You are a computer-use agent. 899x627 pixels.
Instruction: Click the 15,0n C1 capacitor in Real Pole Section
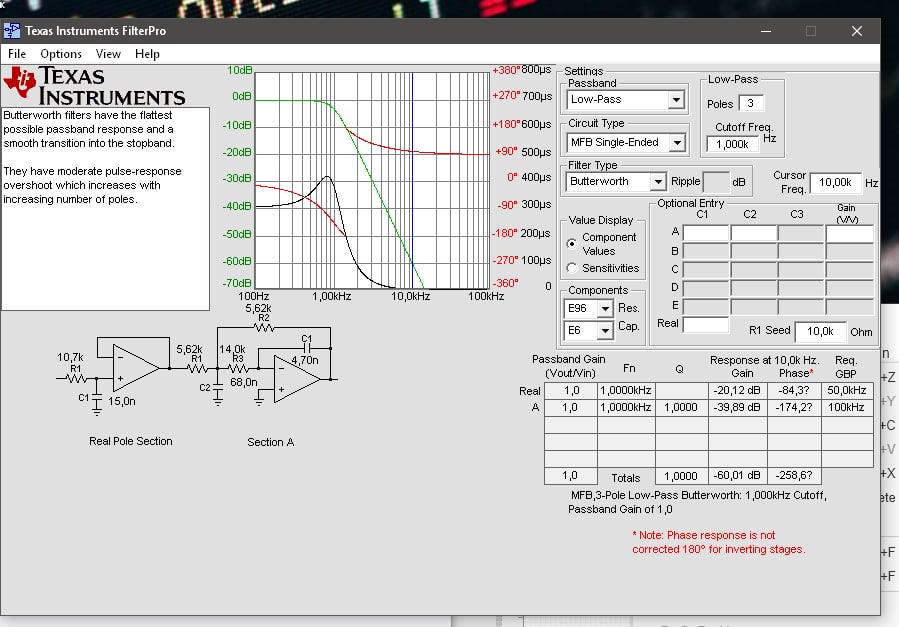[x=97, y=397]
